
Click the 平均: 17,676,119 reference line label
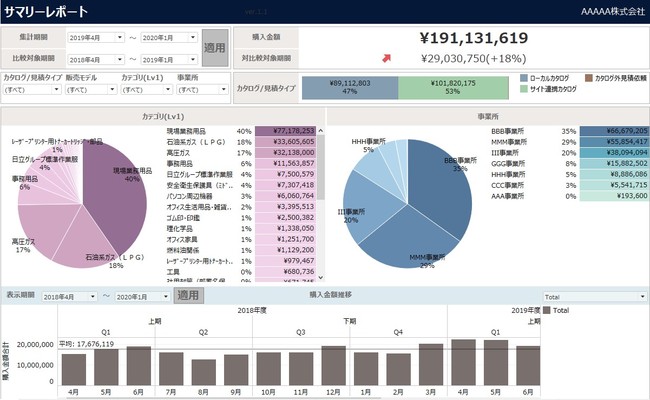[x=86, y=344]
